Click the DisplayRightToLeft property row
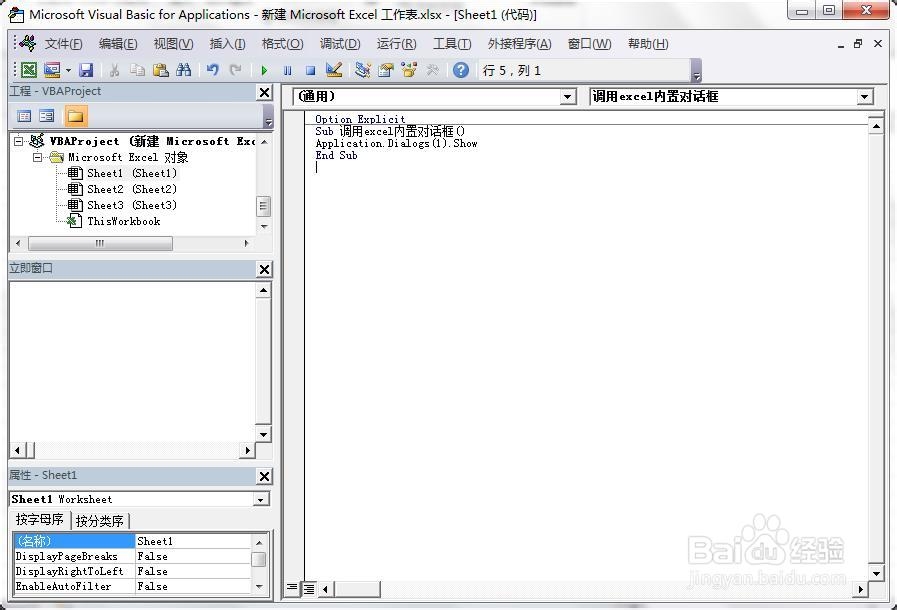The image size is (897, 610). click(x=132, y=571)
